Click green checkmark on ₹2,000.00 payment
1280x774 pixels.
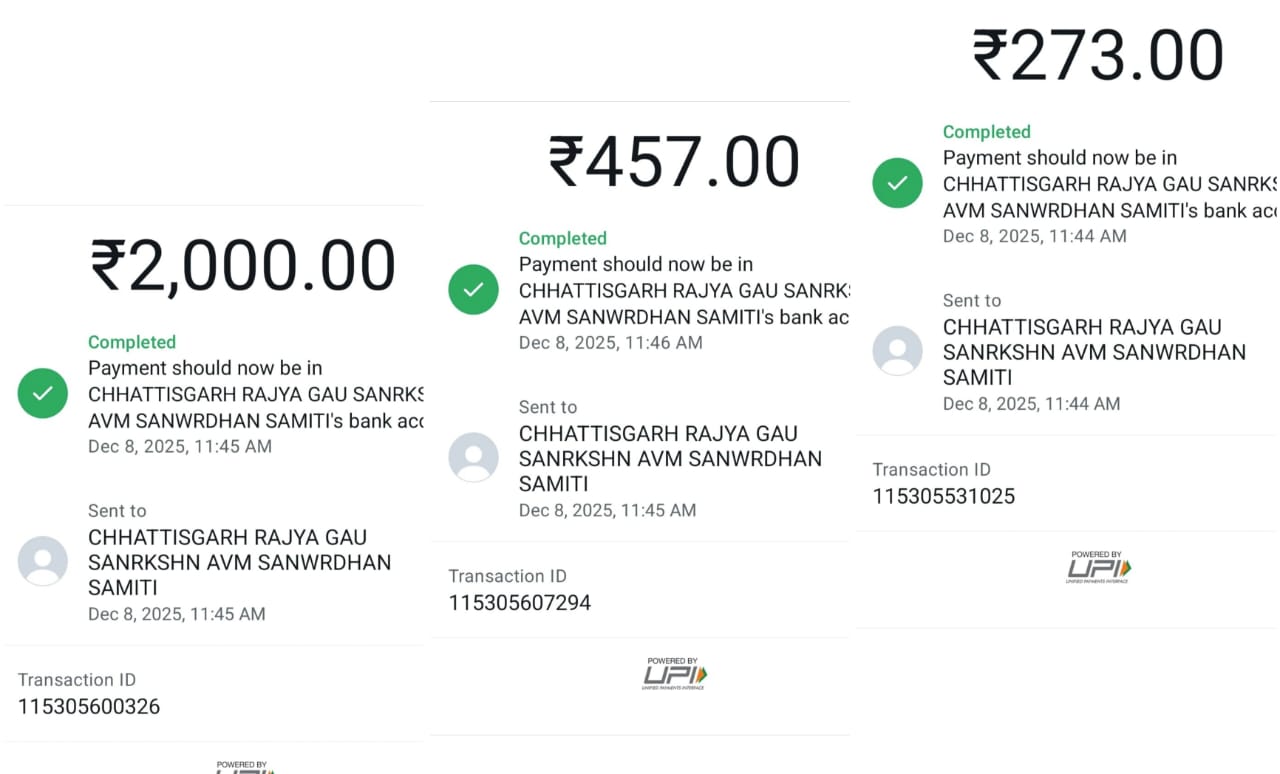tap(43, 394)
